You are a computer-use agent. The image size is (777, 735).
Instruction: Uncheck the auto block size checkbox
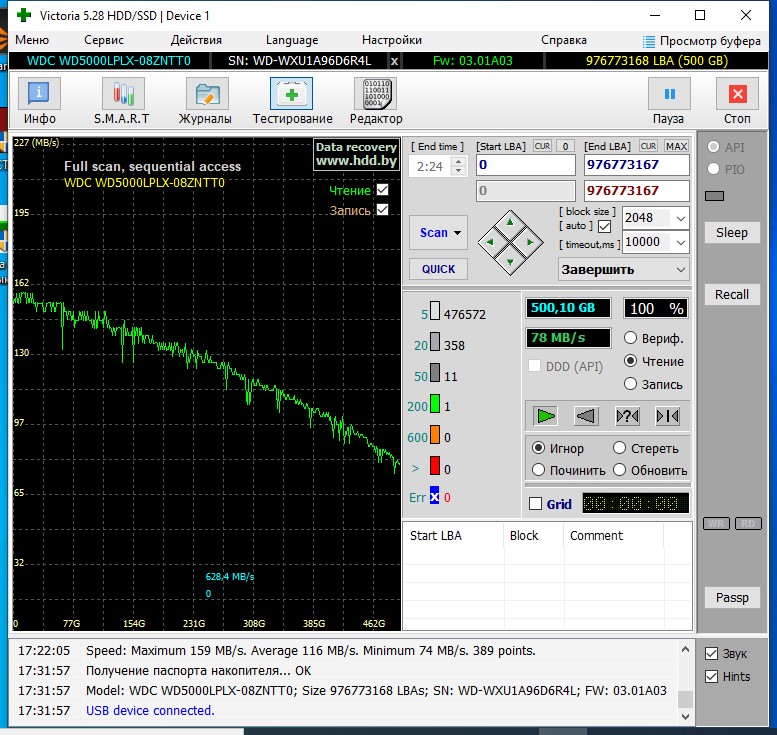pyautogui.click(x=604, y=226)
